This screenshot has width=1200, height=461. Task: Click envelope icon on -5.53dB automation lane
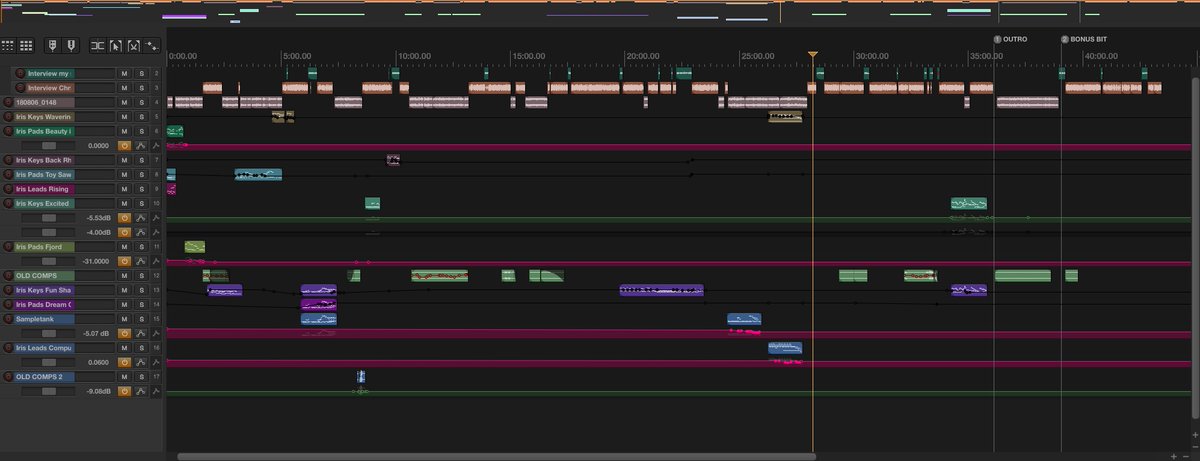pos(141,217)
